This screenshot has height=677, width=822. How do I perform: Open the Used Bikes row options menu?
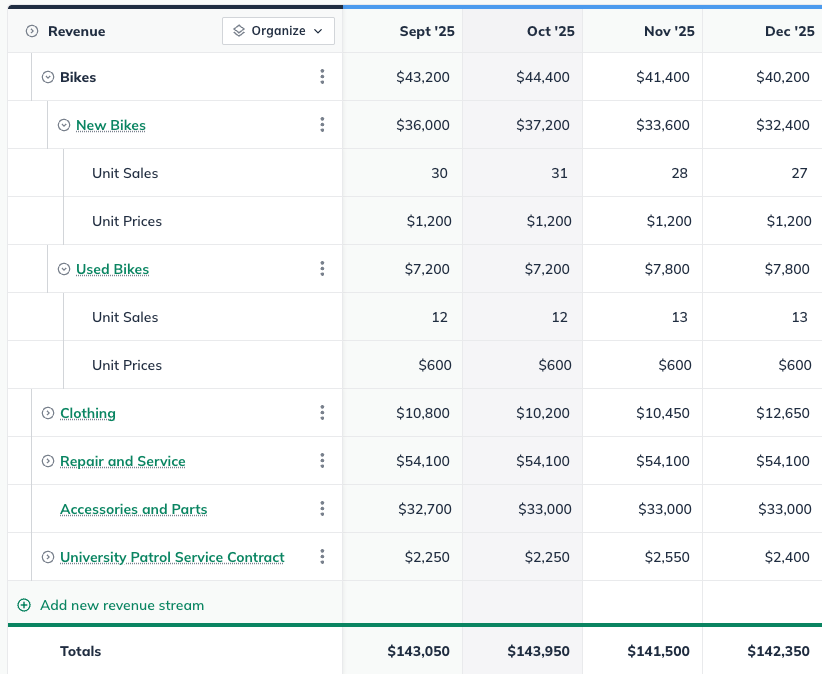click(322, 269)
